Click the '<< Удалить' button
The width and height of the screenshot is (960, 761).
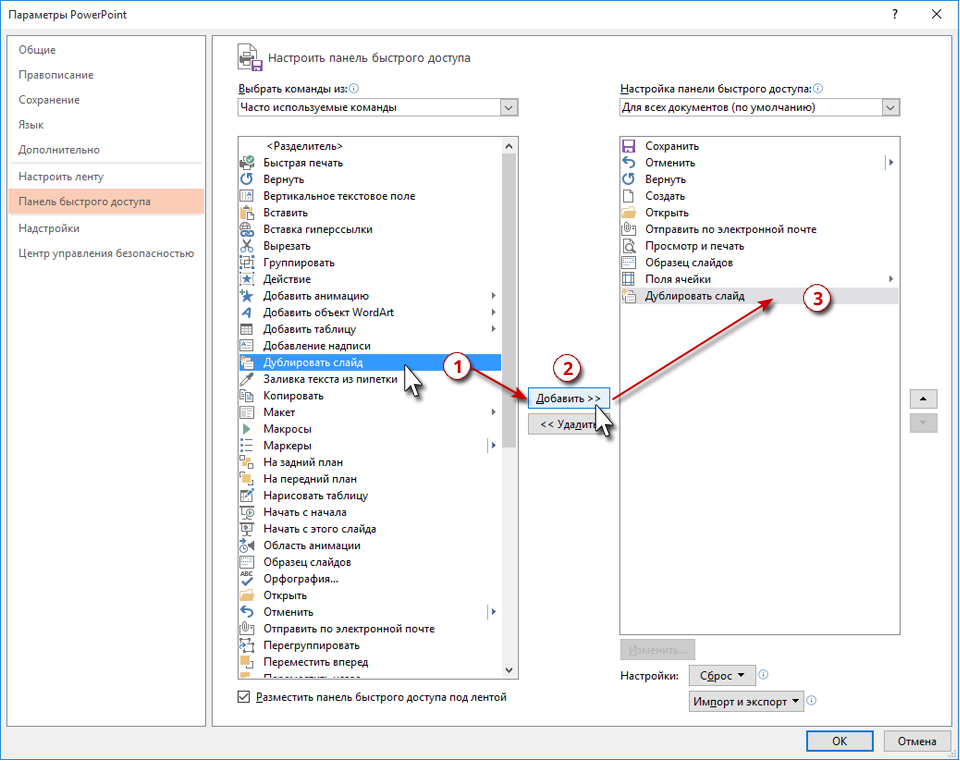(x=569, y=424)
